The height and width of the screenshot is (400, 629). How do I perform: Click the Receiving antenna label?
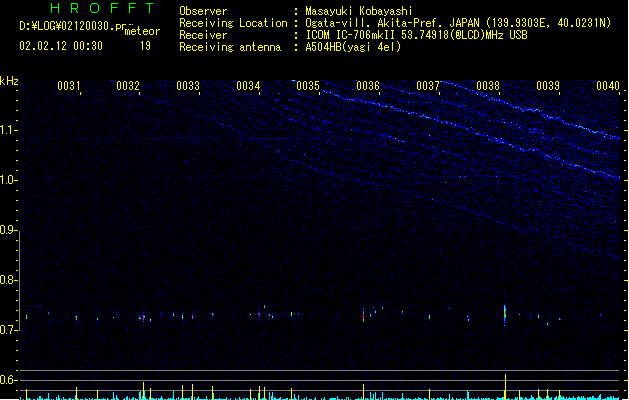[230, 47]
